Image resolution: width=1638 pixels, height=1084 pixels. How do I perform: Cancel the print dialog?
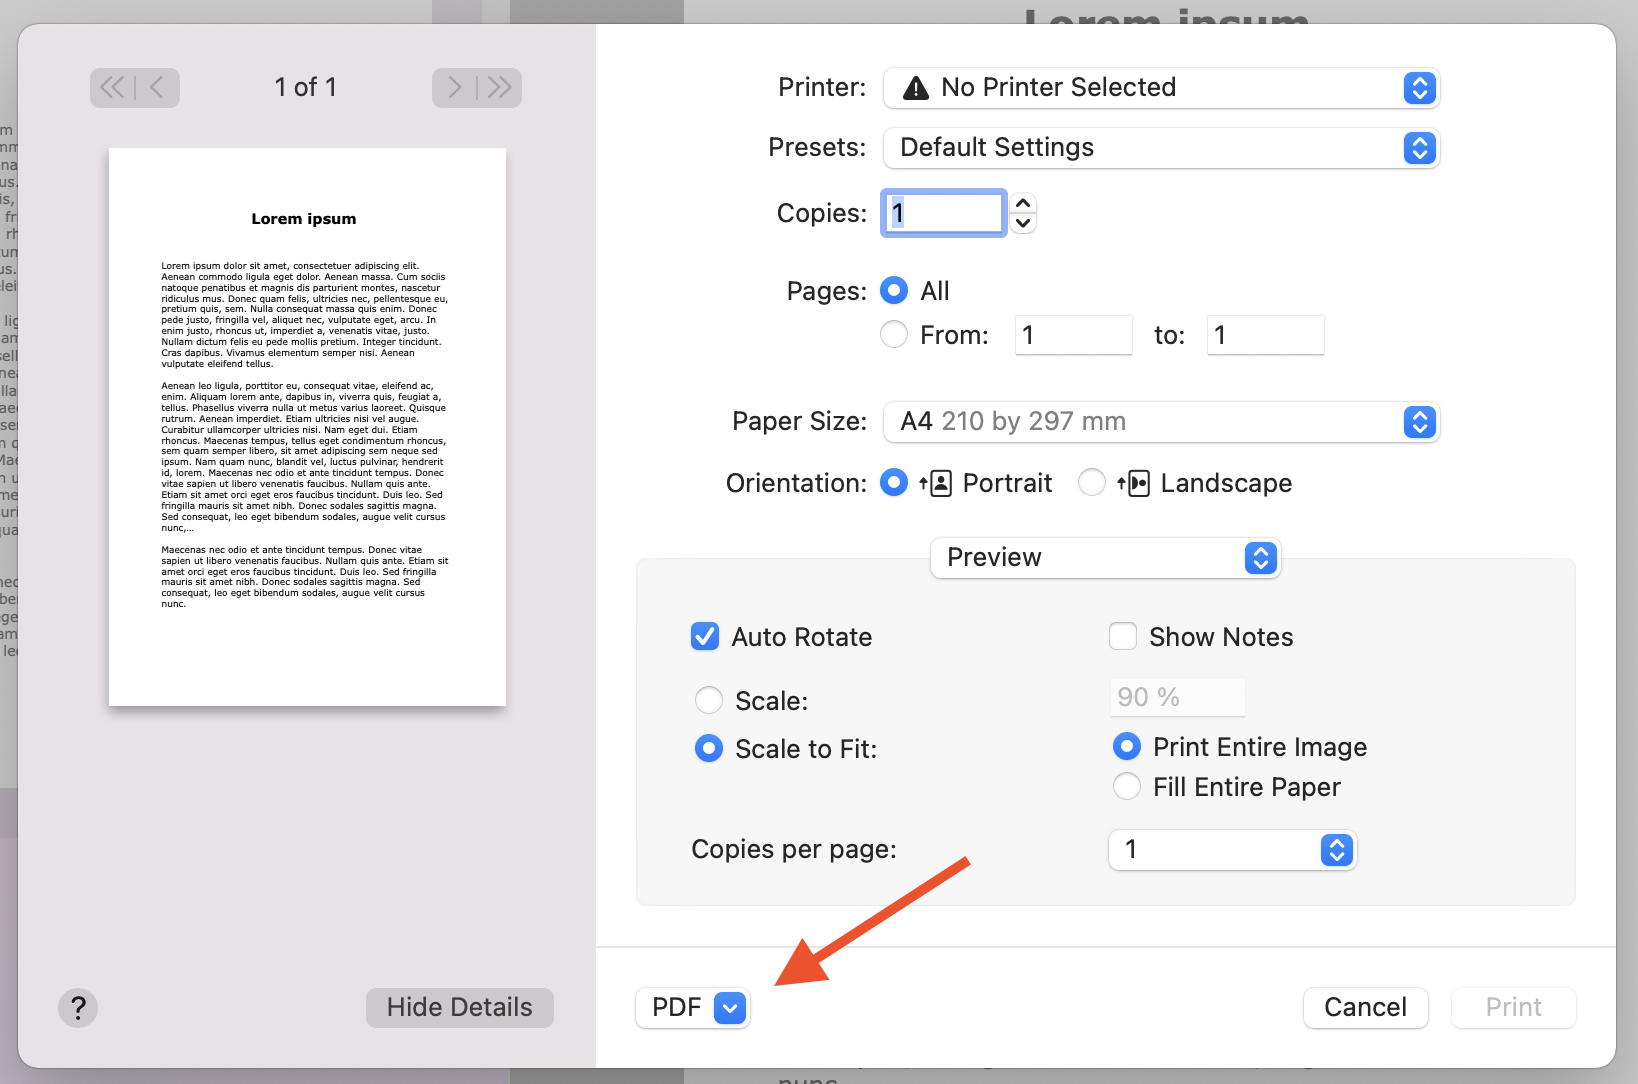click(1364, 1007)
